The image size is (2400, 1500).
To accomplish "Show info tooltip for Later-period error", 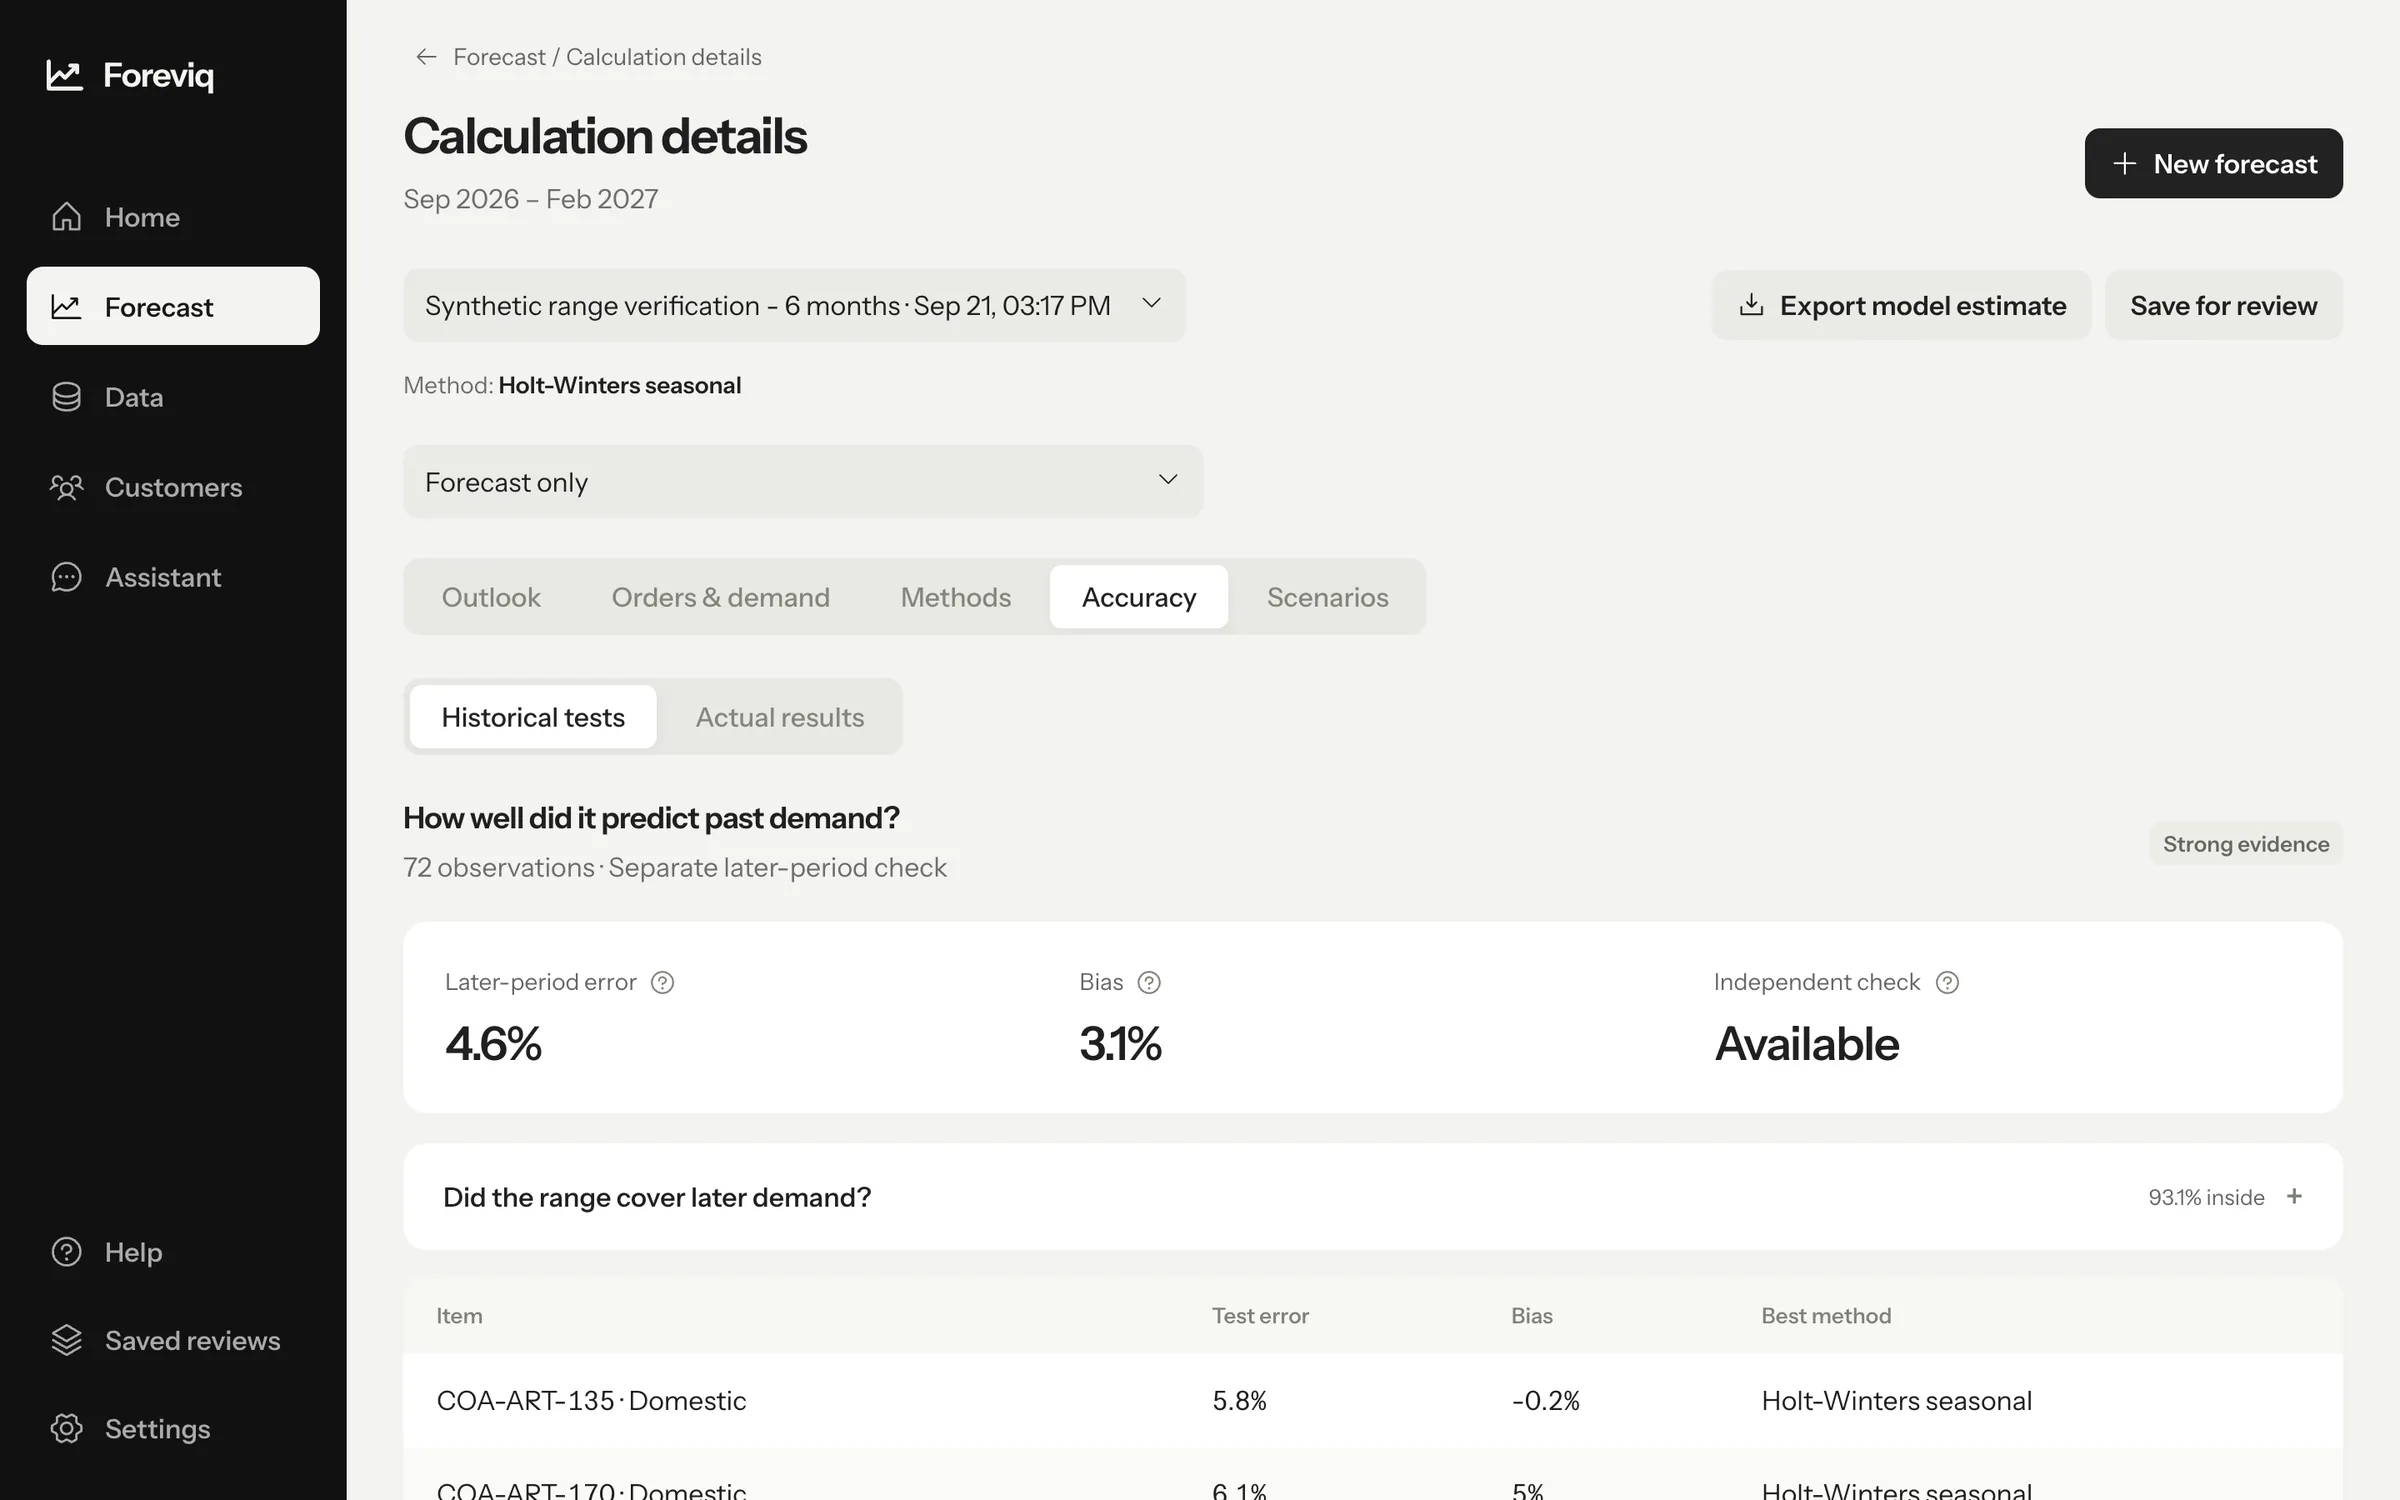I will 662,982.
